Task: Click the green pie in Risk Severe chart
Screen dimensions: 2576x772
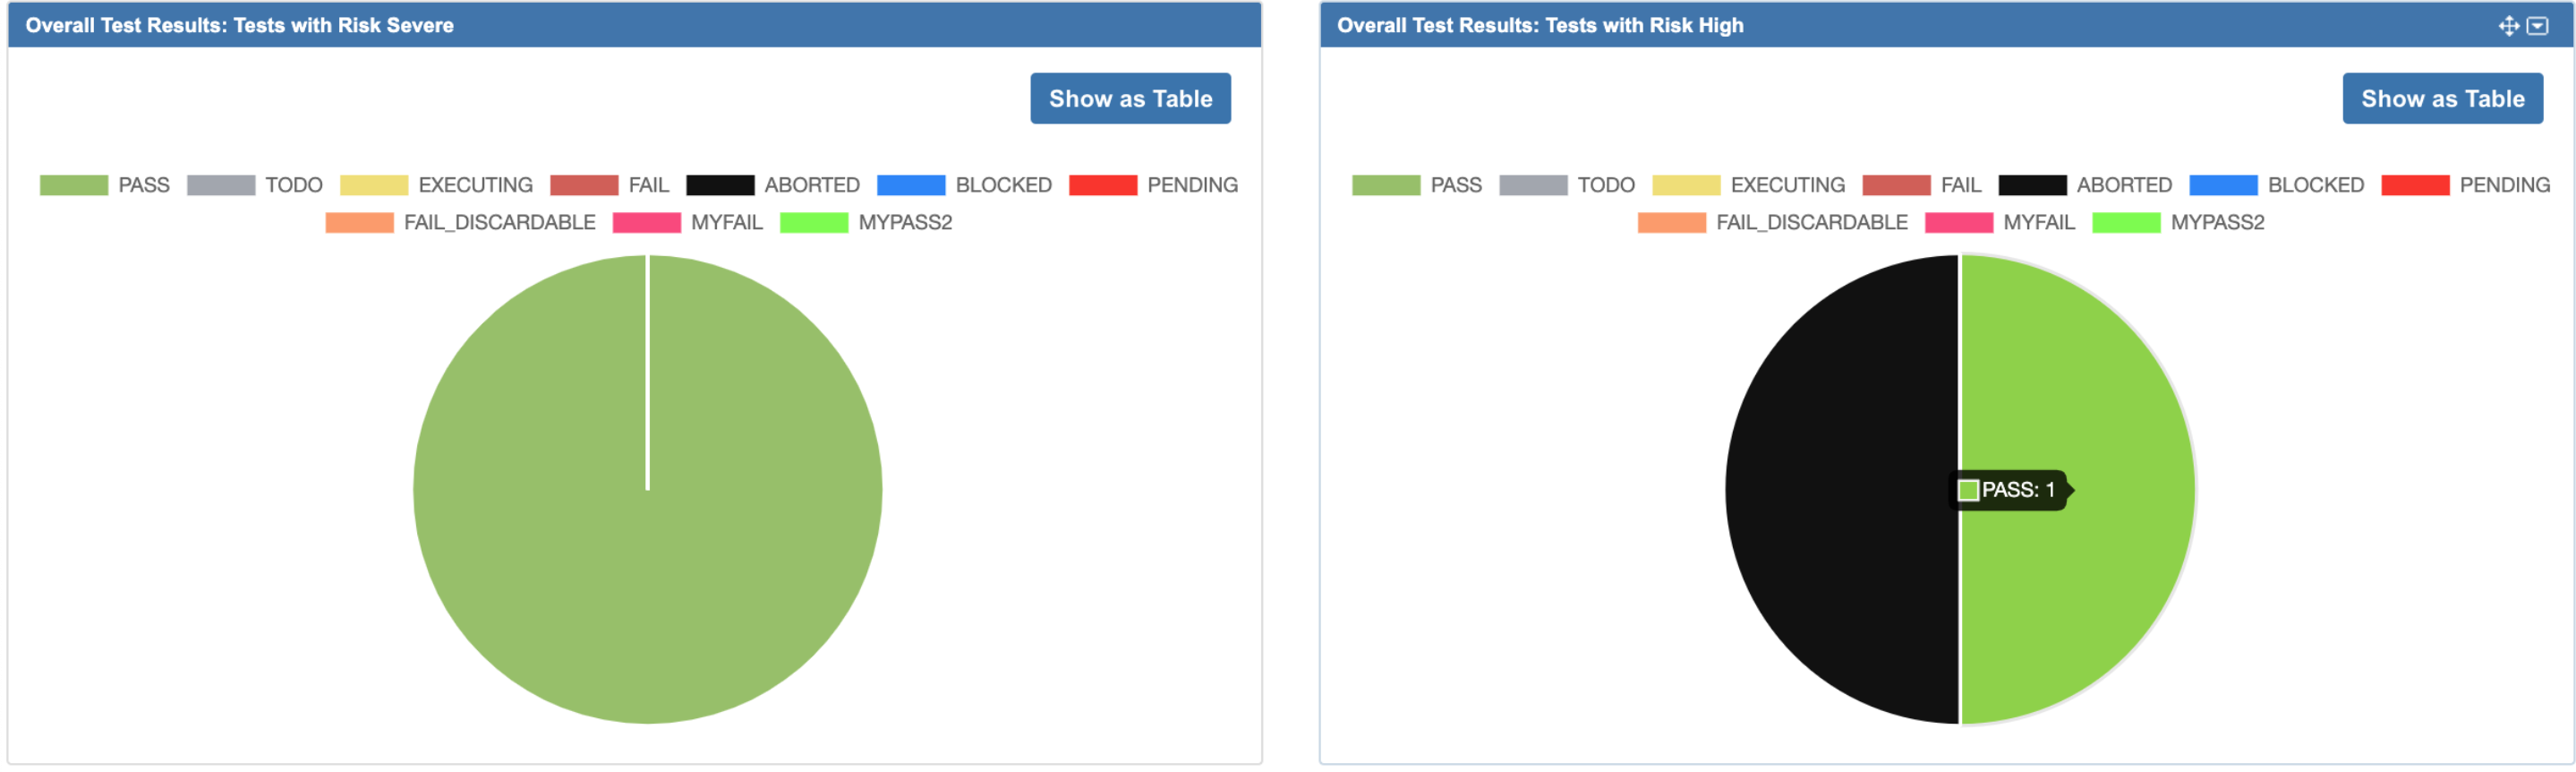Action: [x=647, y=490]
